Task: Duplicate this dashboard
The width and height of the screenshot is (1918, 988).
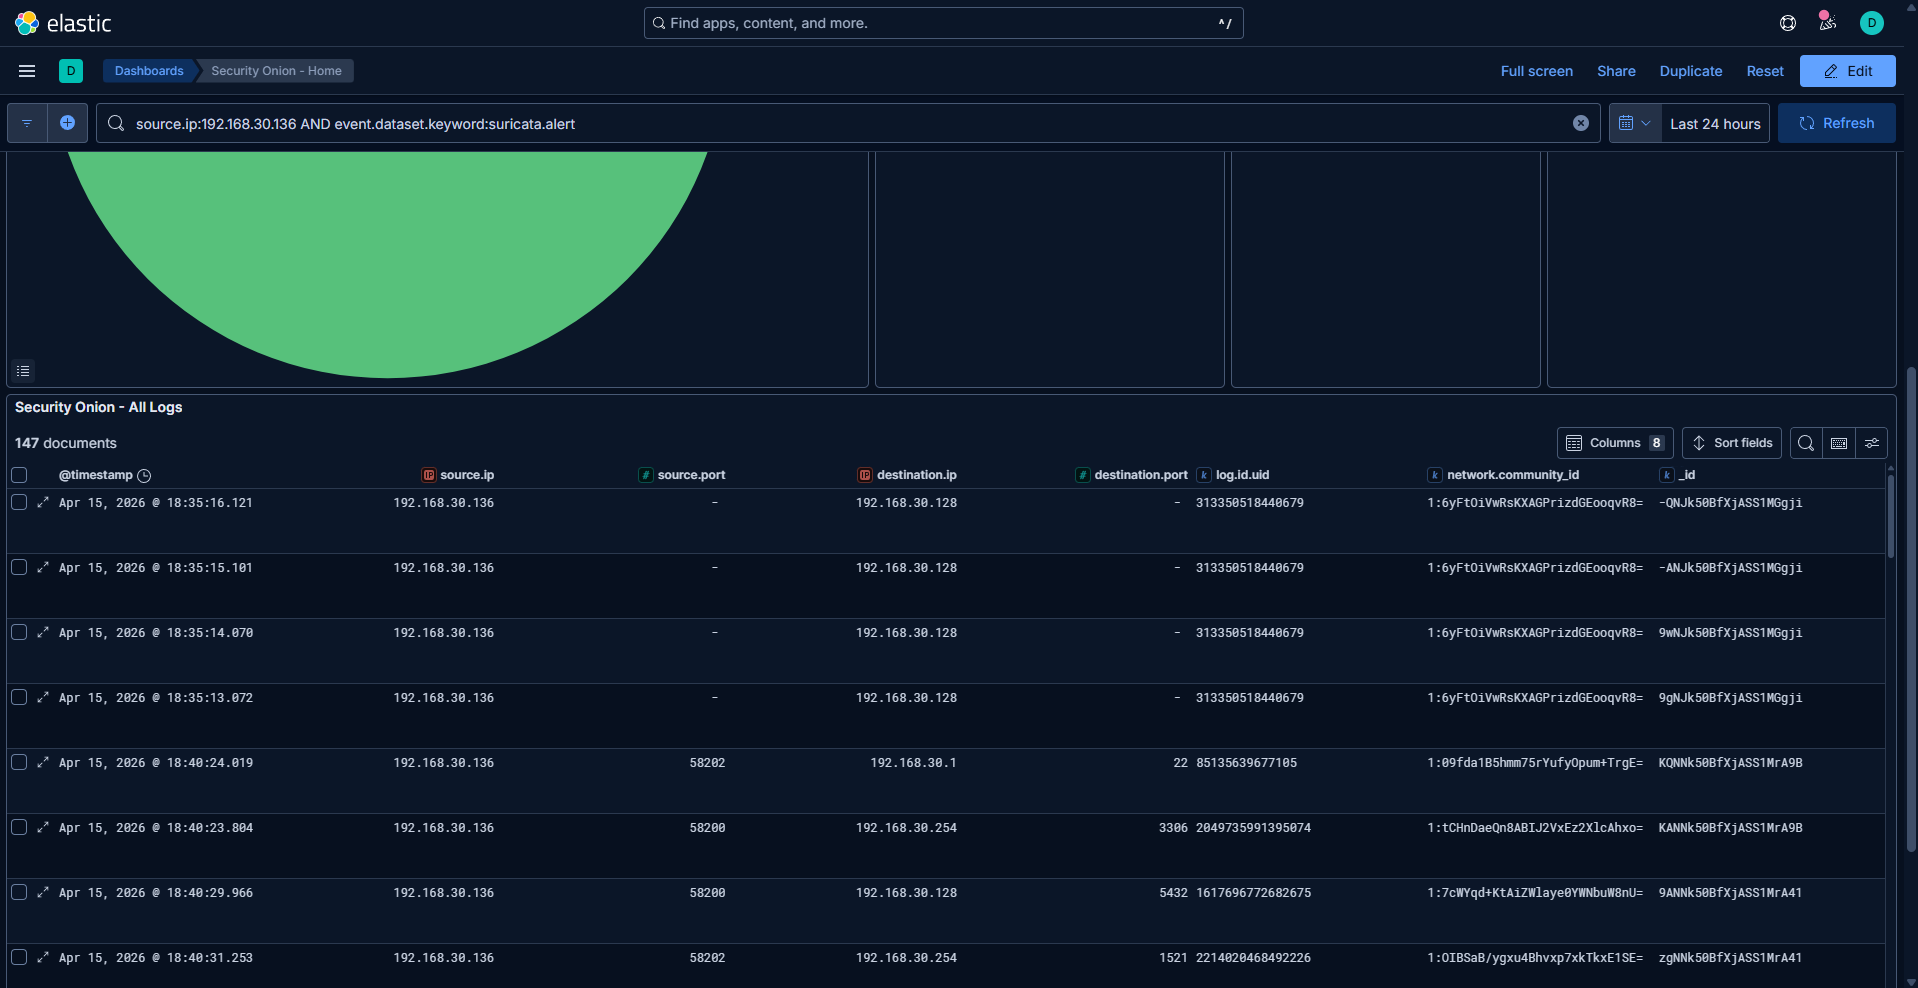Action: coord(1691,71)
